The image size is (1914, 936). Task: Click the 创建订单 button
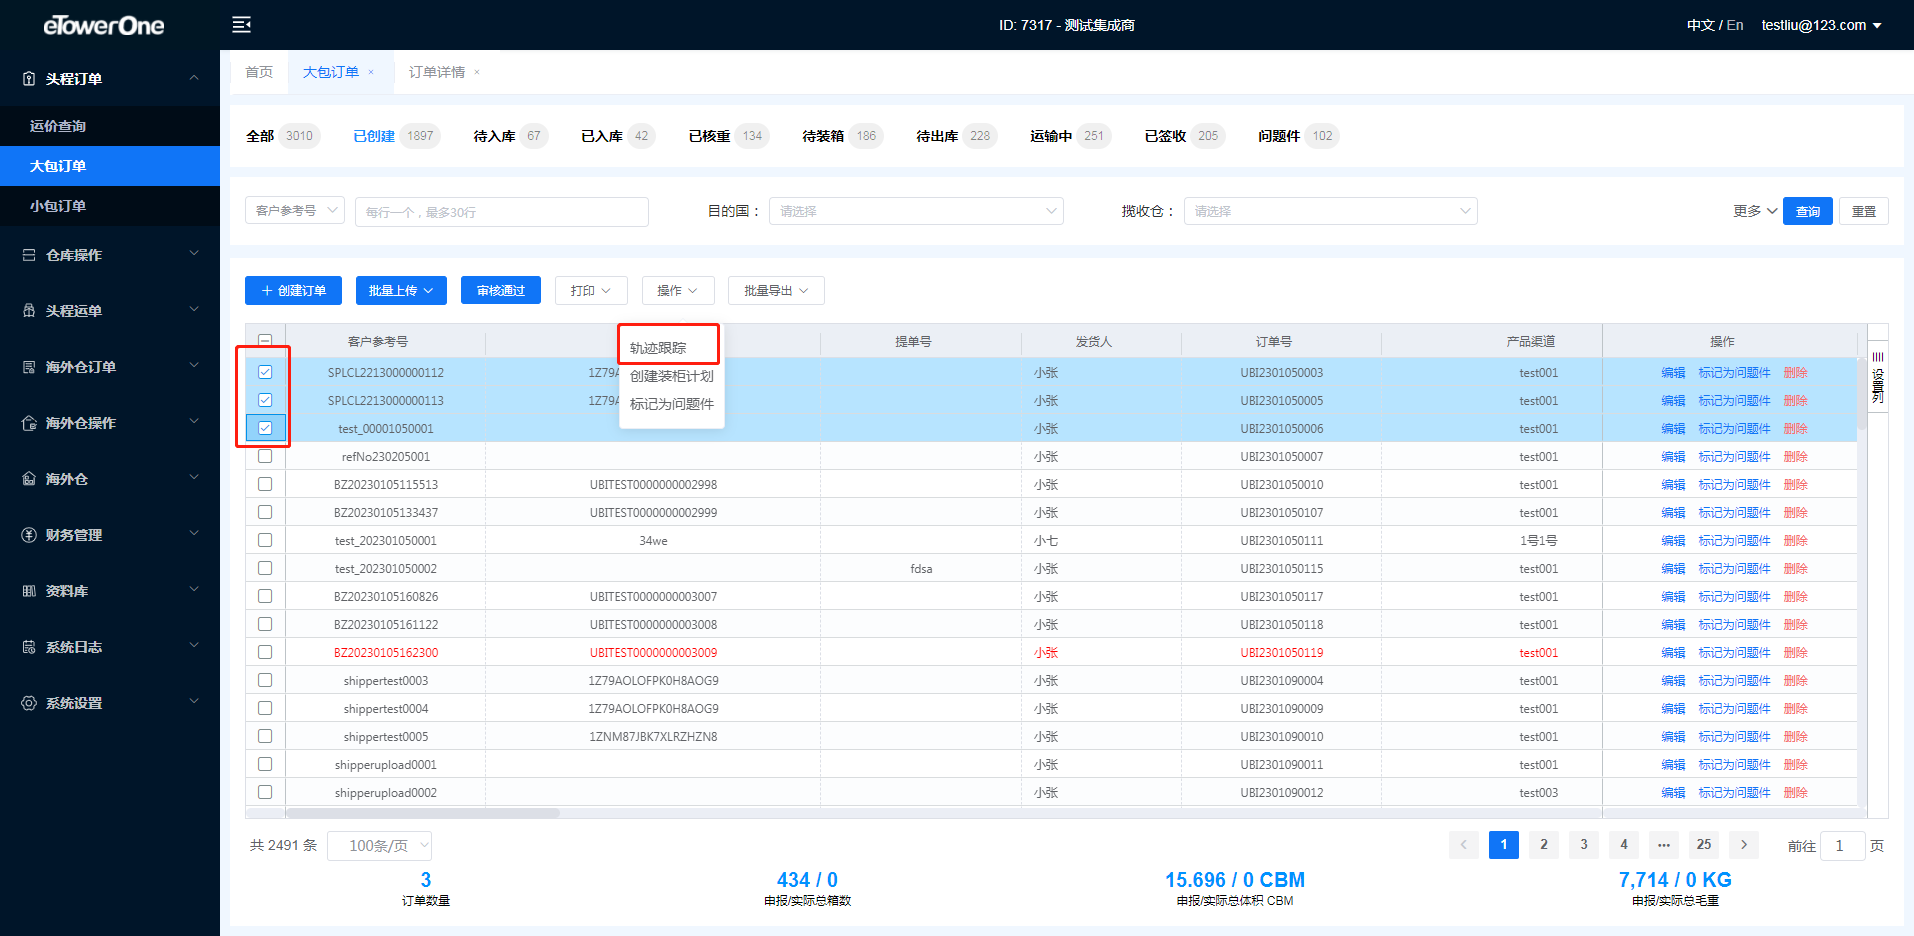pos(293,291)
